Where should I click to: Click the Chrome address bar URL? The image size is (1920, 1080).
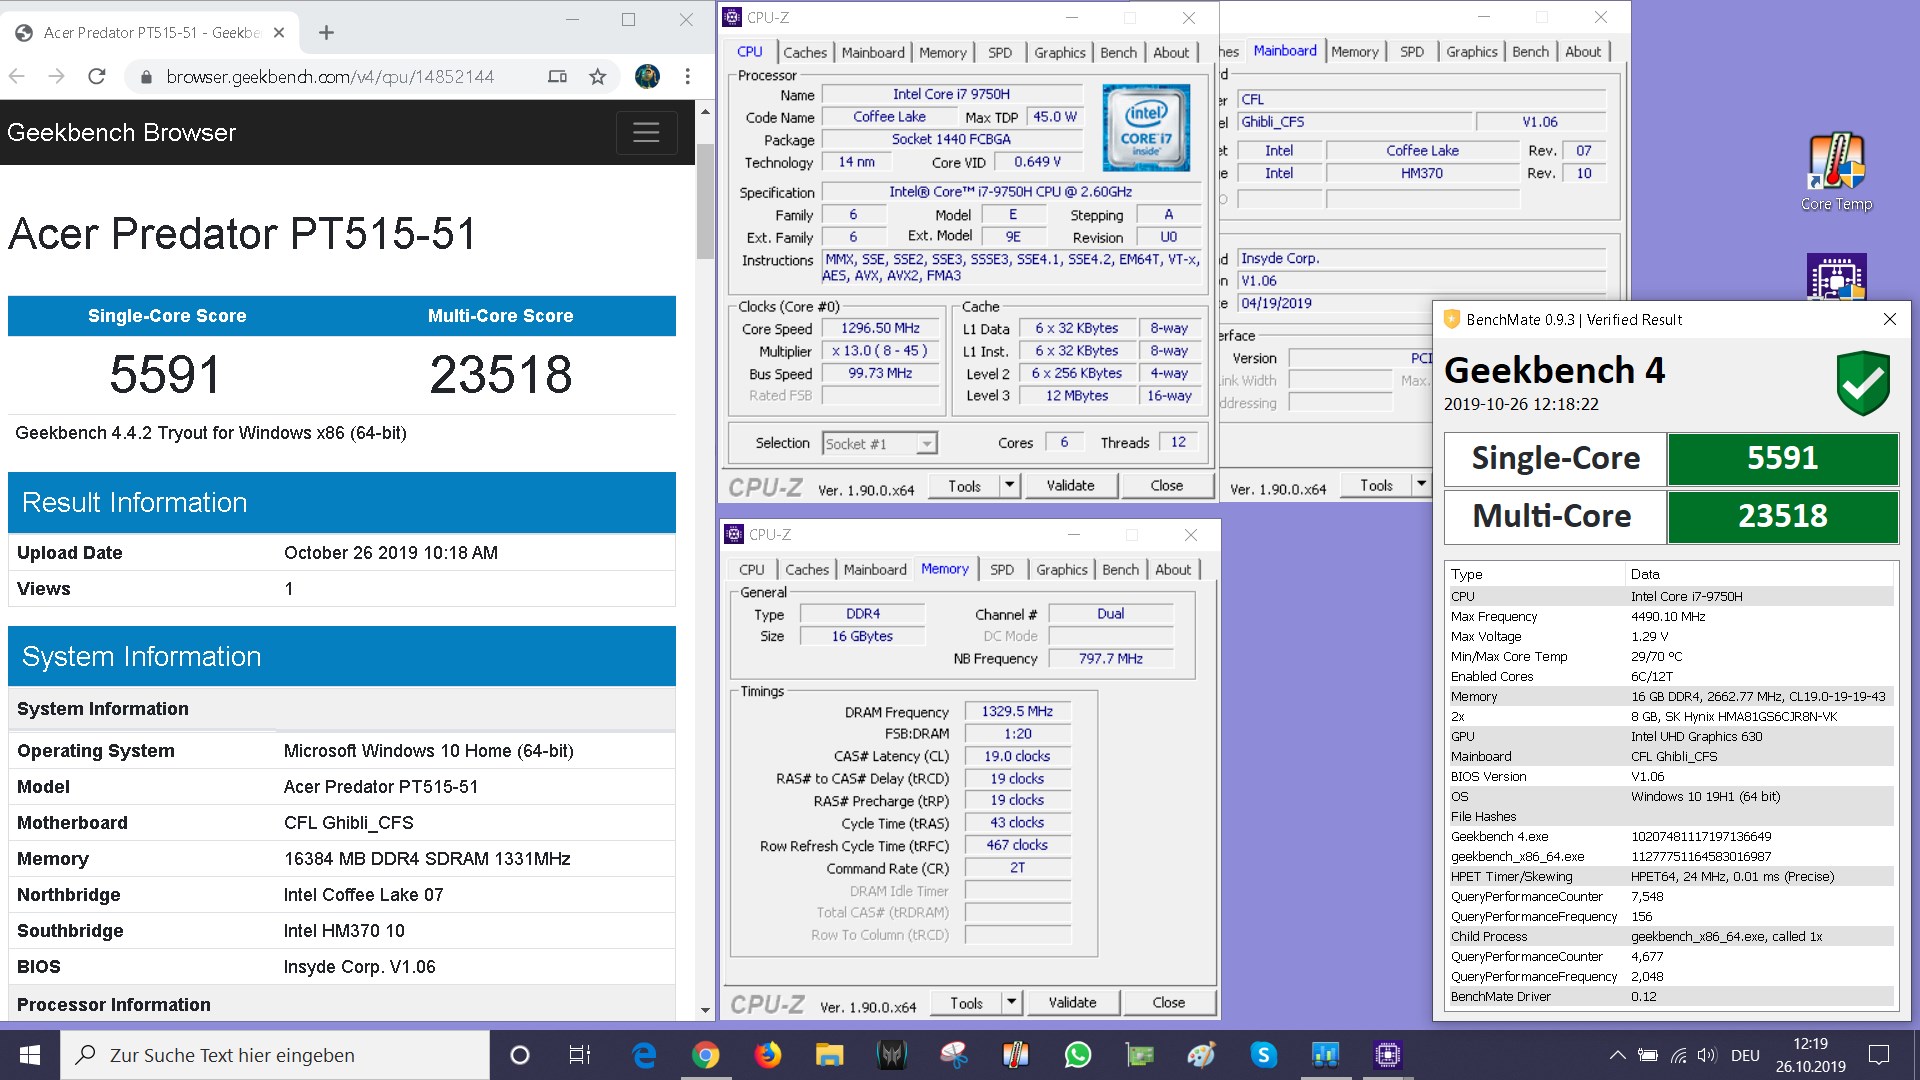click(x=330, y=77)
